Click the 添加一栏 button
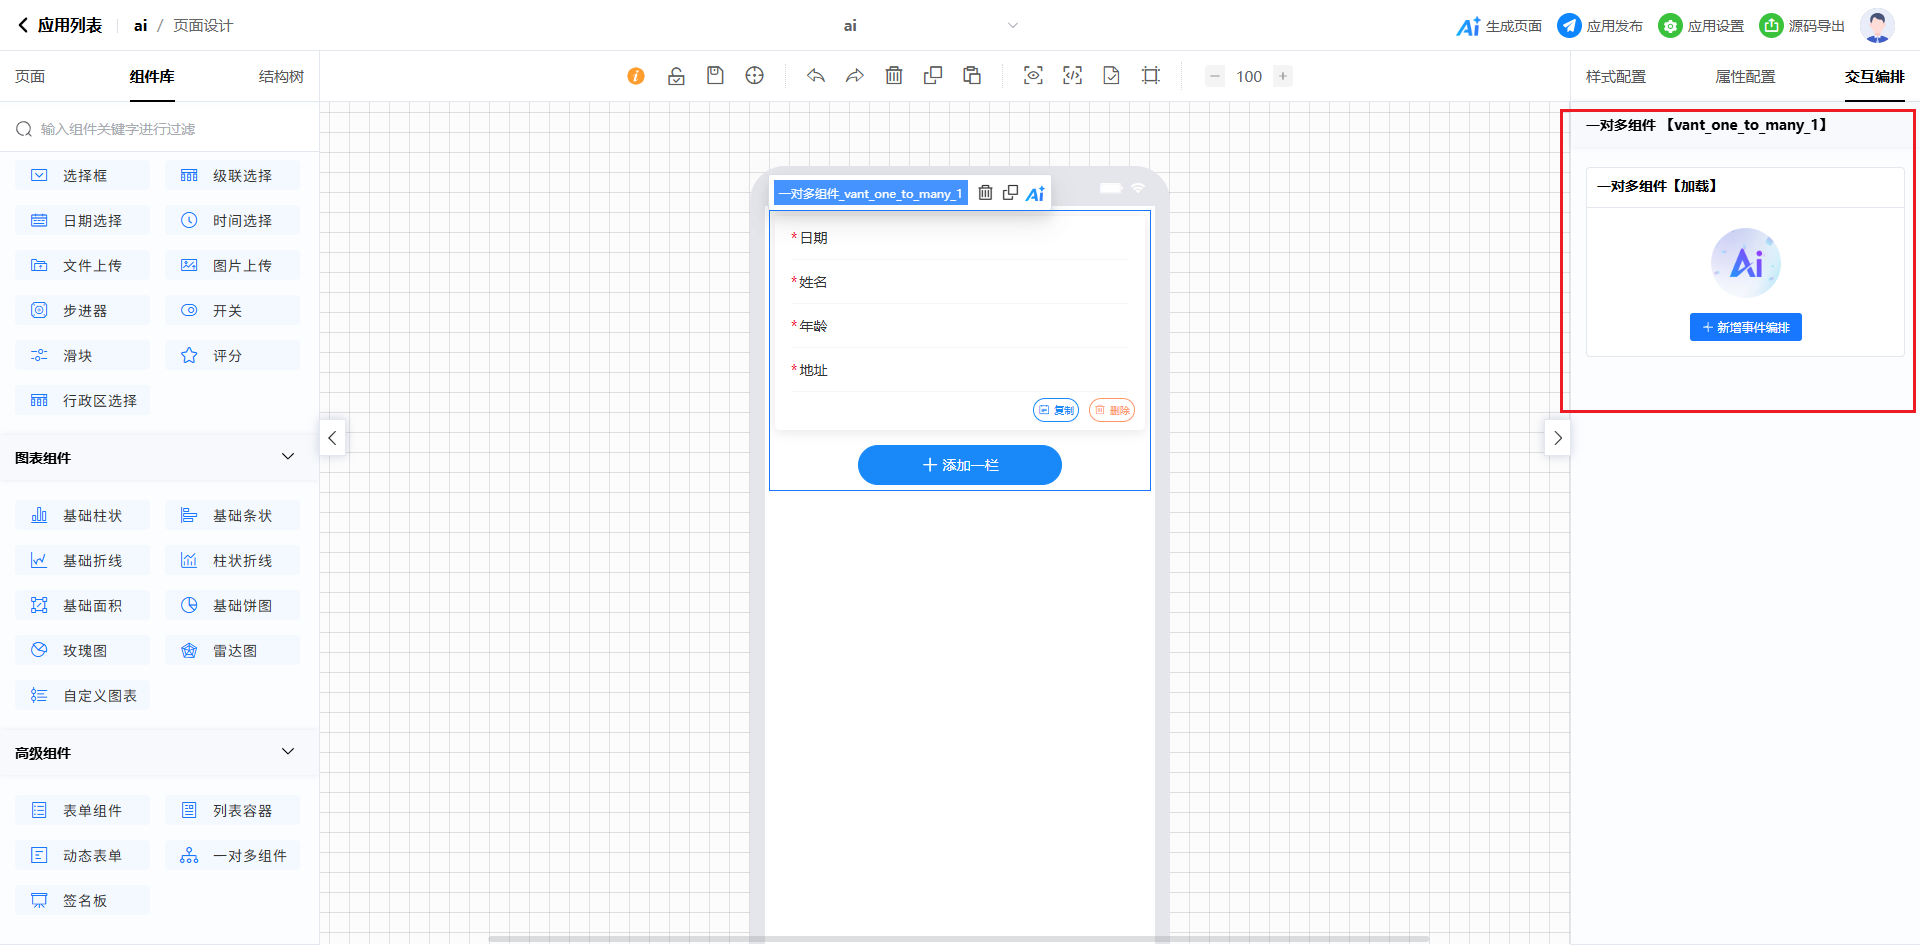 [x=959, y=465]
